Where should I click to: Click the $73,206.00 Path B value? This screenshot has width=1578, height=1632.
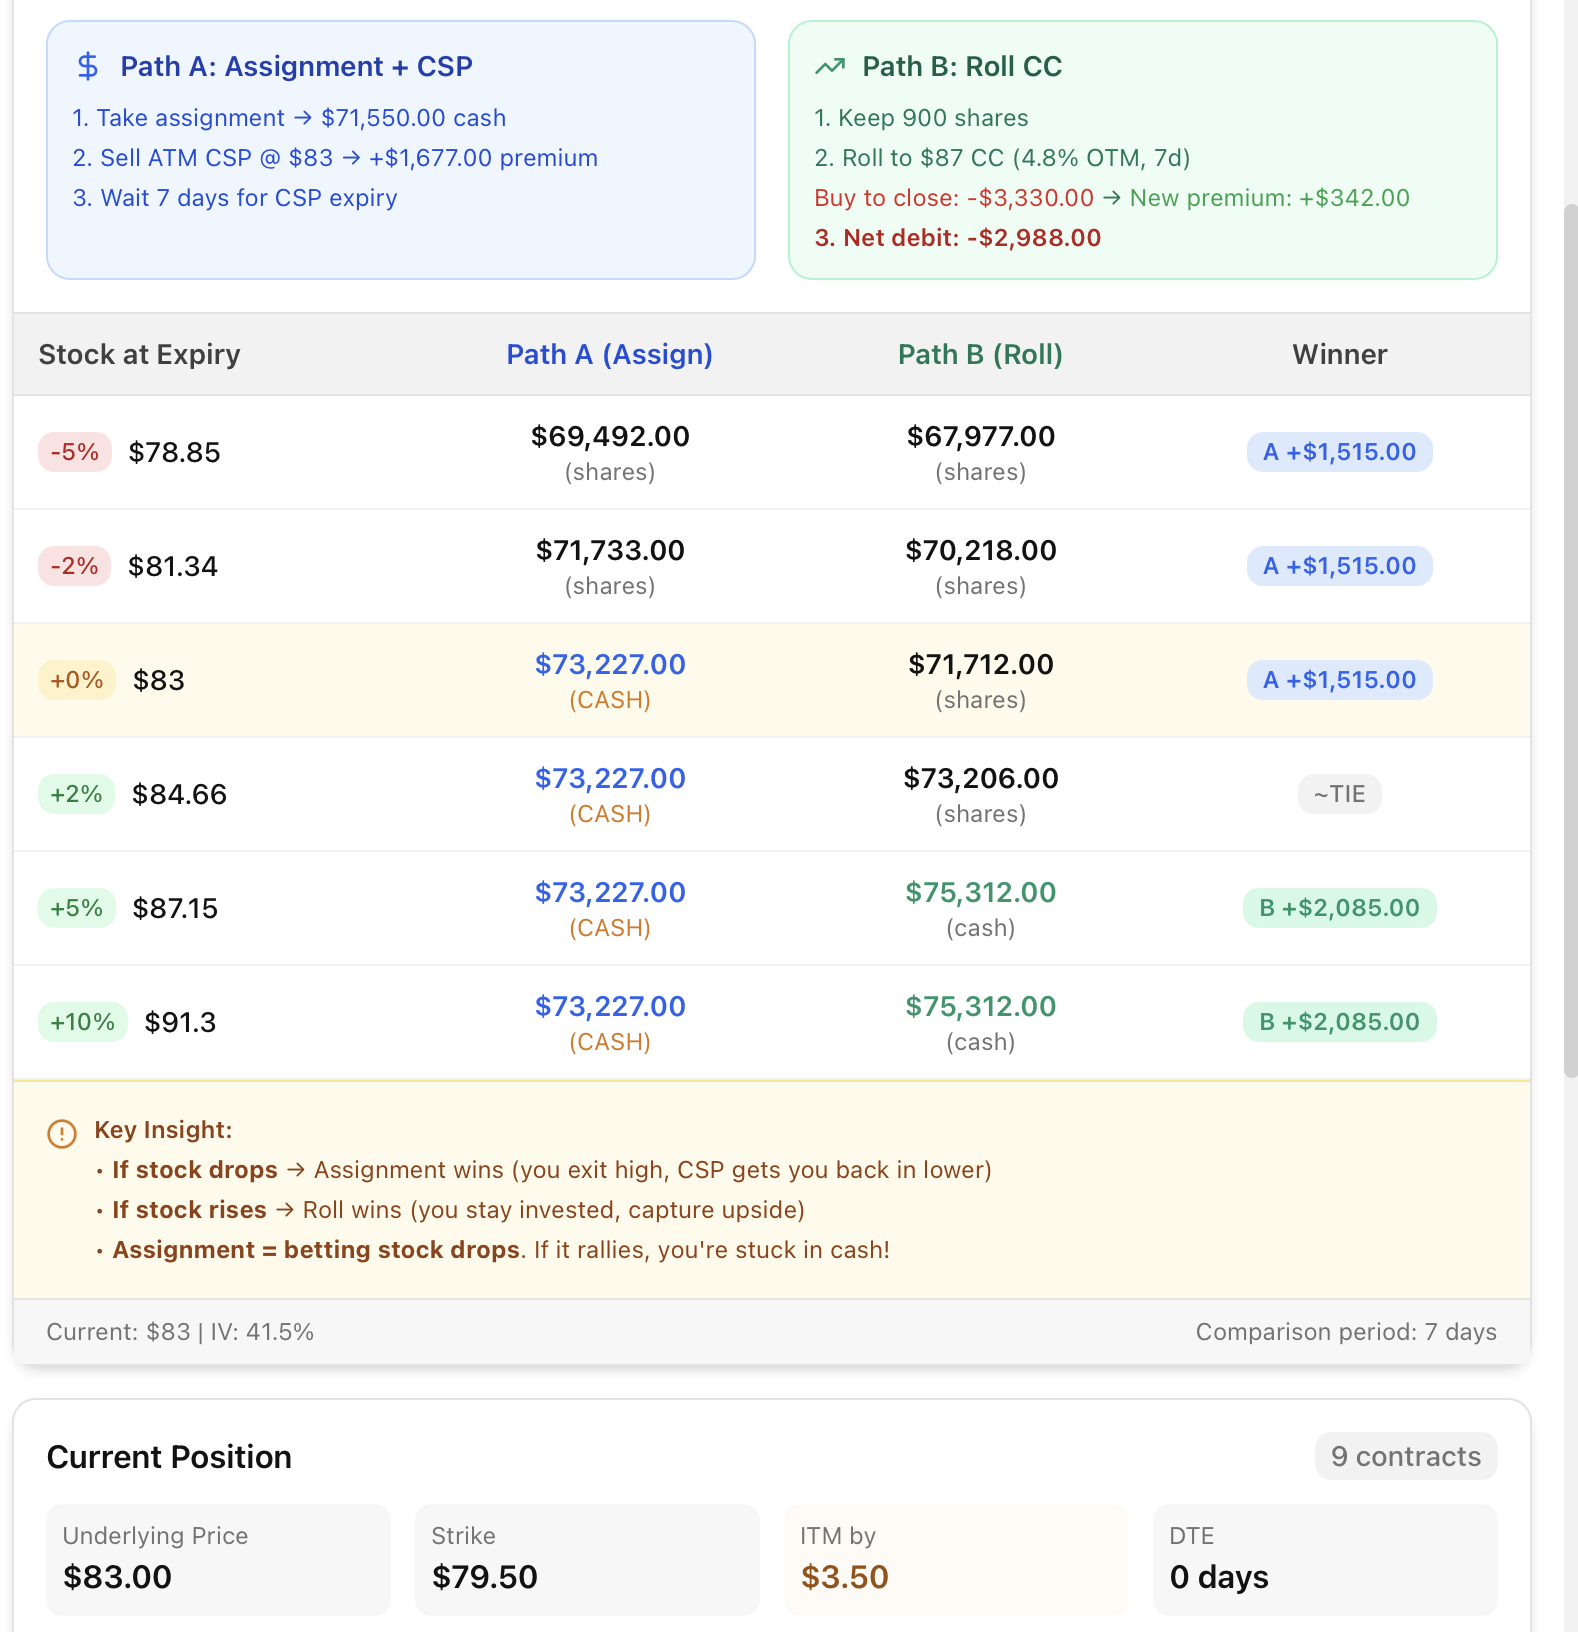pos(981,778)
